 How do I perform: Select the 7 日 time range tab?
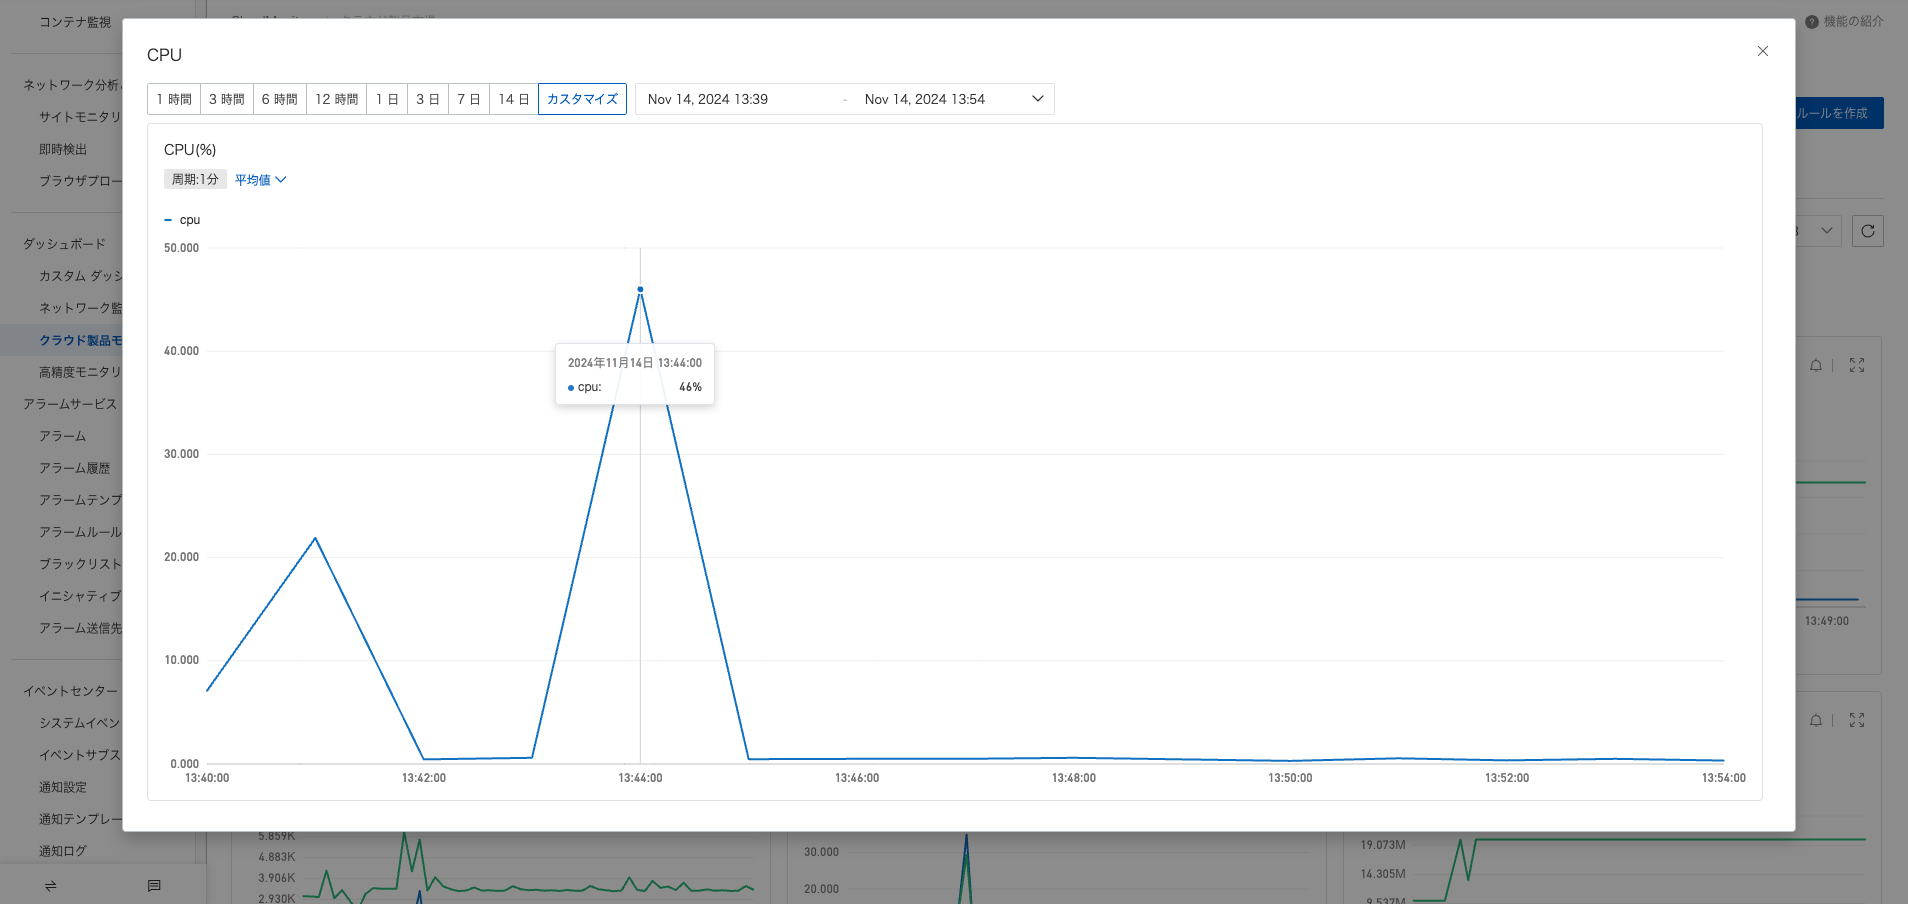point(469,99)
